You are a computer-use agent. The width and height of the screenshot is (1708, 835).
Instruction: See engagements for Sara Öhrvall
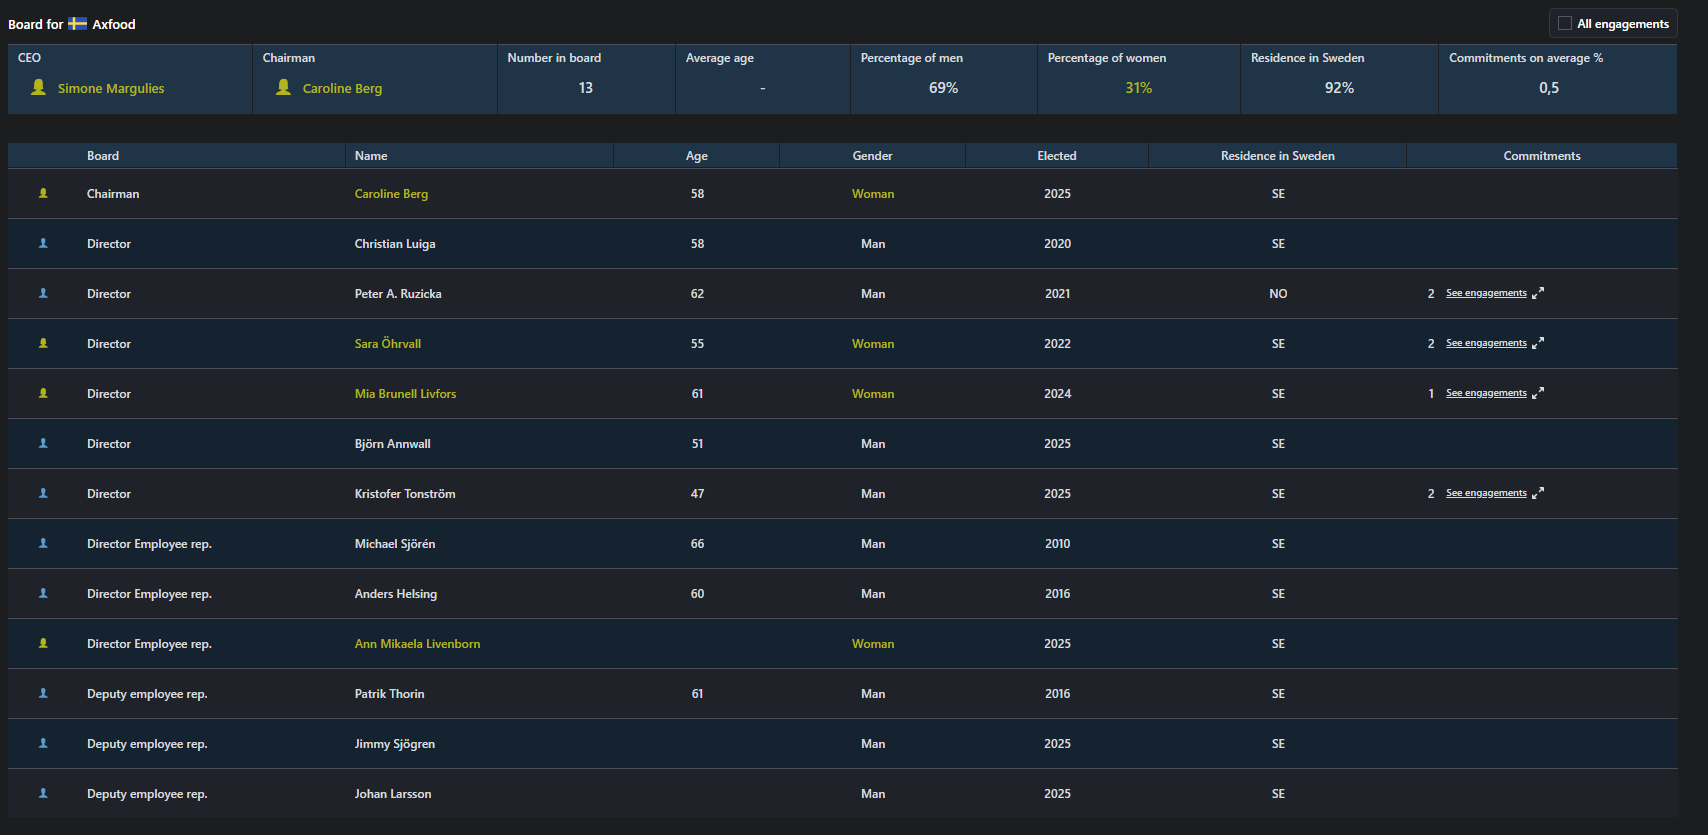pyautogui.click(x=1486, y=343)
